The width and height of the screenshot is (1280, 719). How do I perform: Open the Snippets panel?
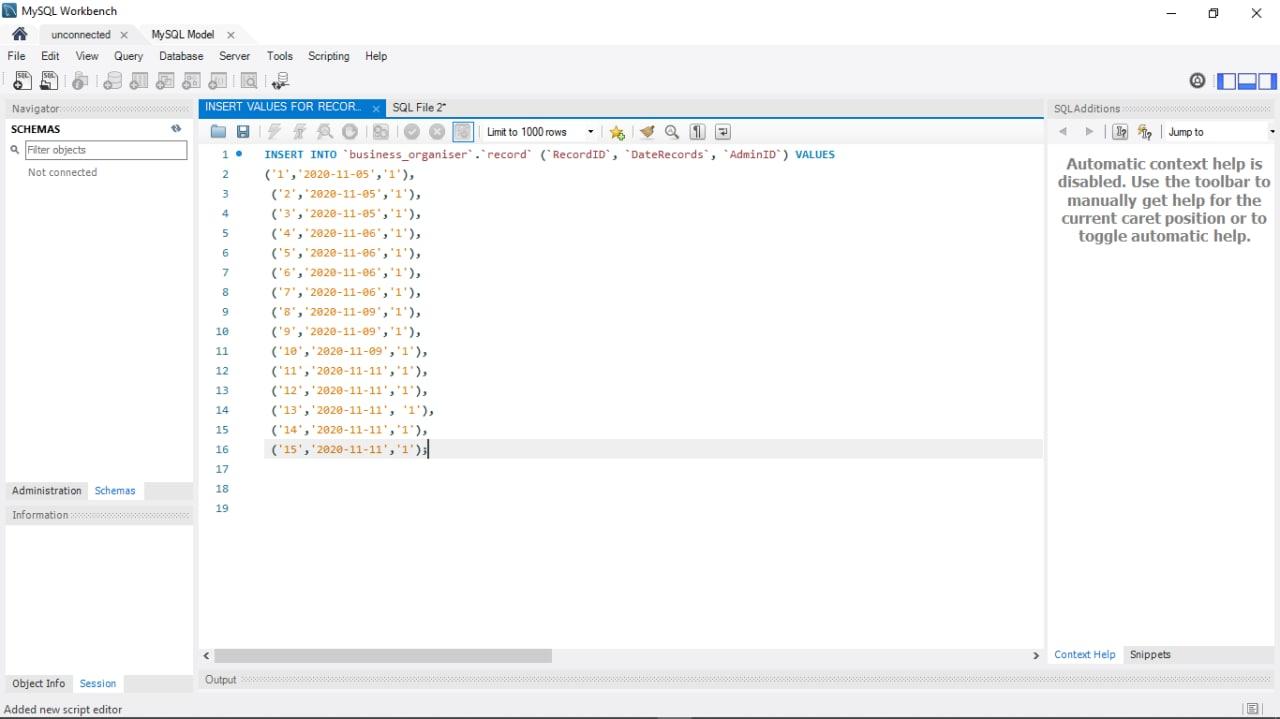point(1149,654)
